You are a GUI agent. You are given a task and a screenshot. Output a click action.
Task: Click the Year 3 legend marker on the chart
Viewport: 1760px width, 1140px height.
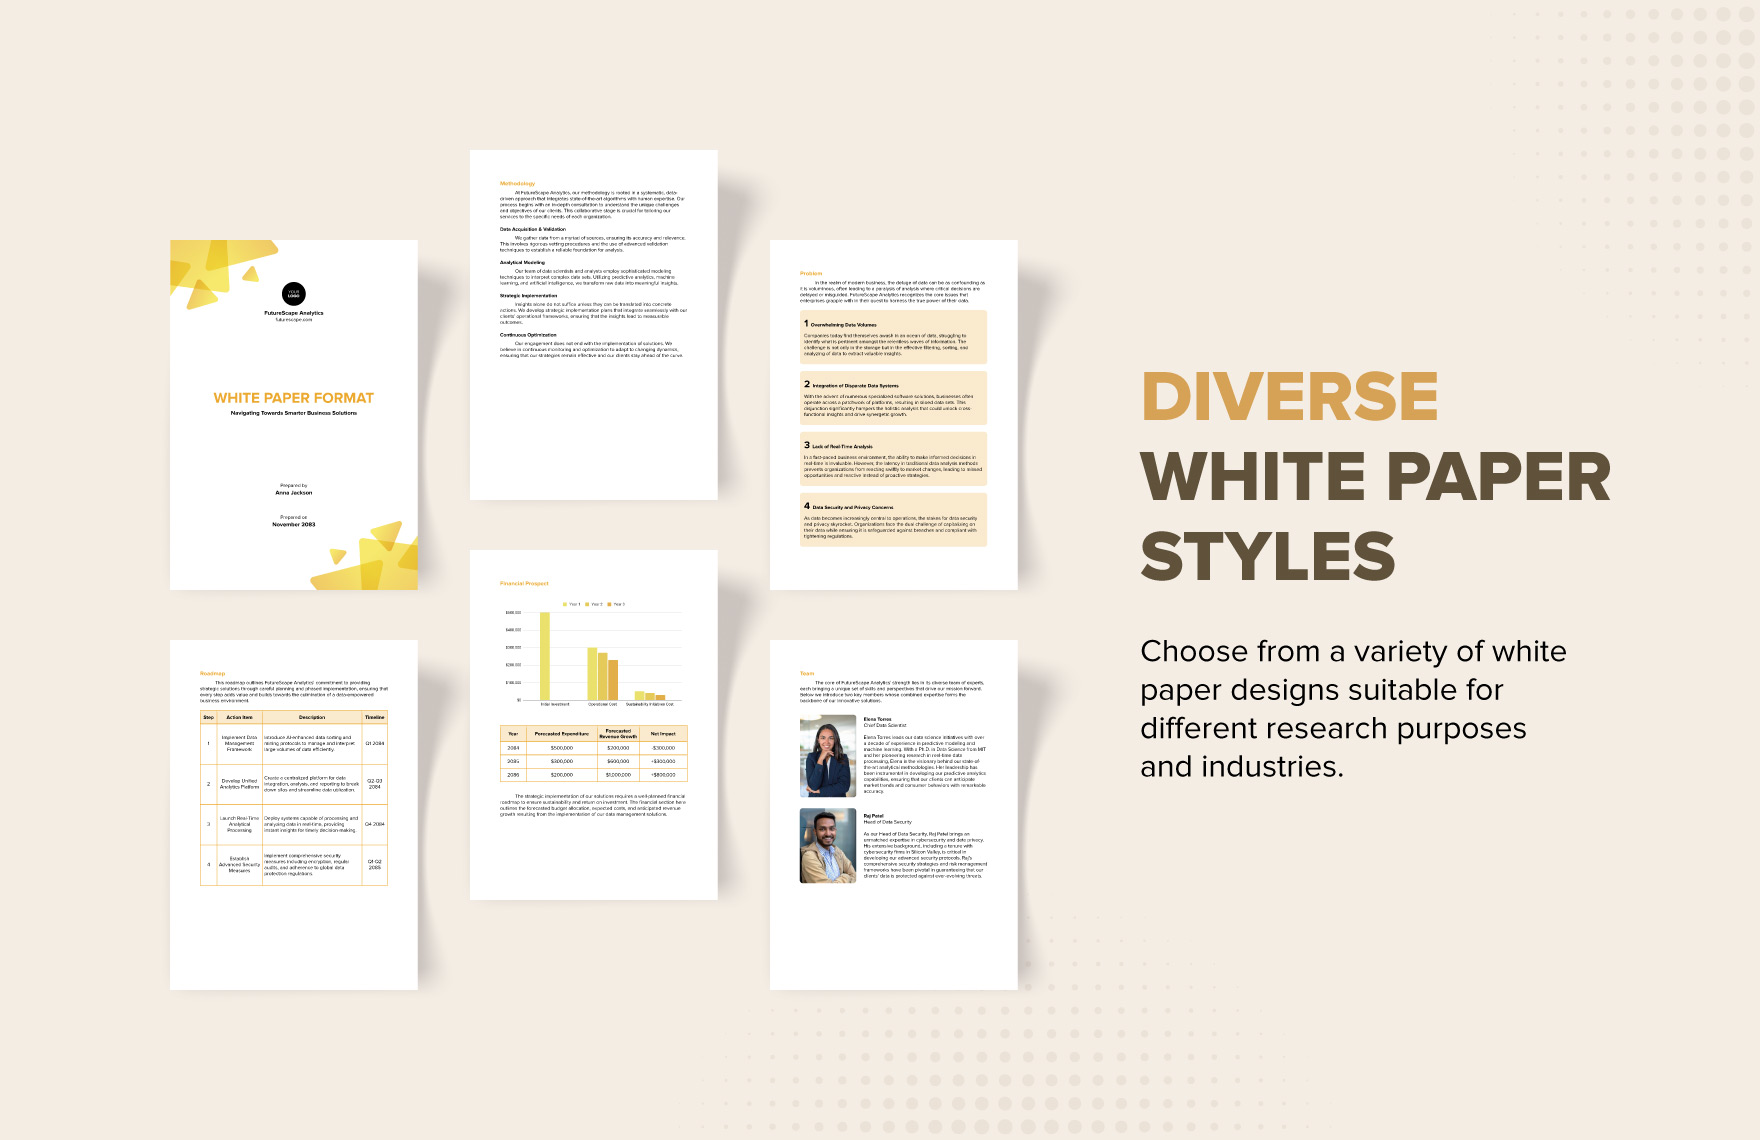(610, 604)
